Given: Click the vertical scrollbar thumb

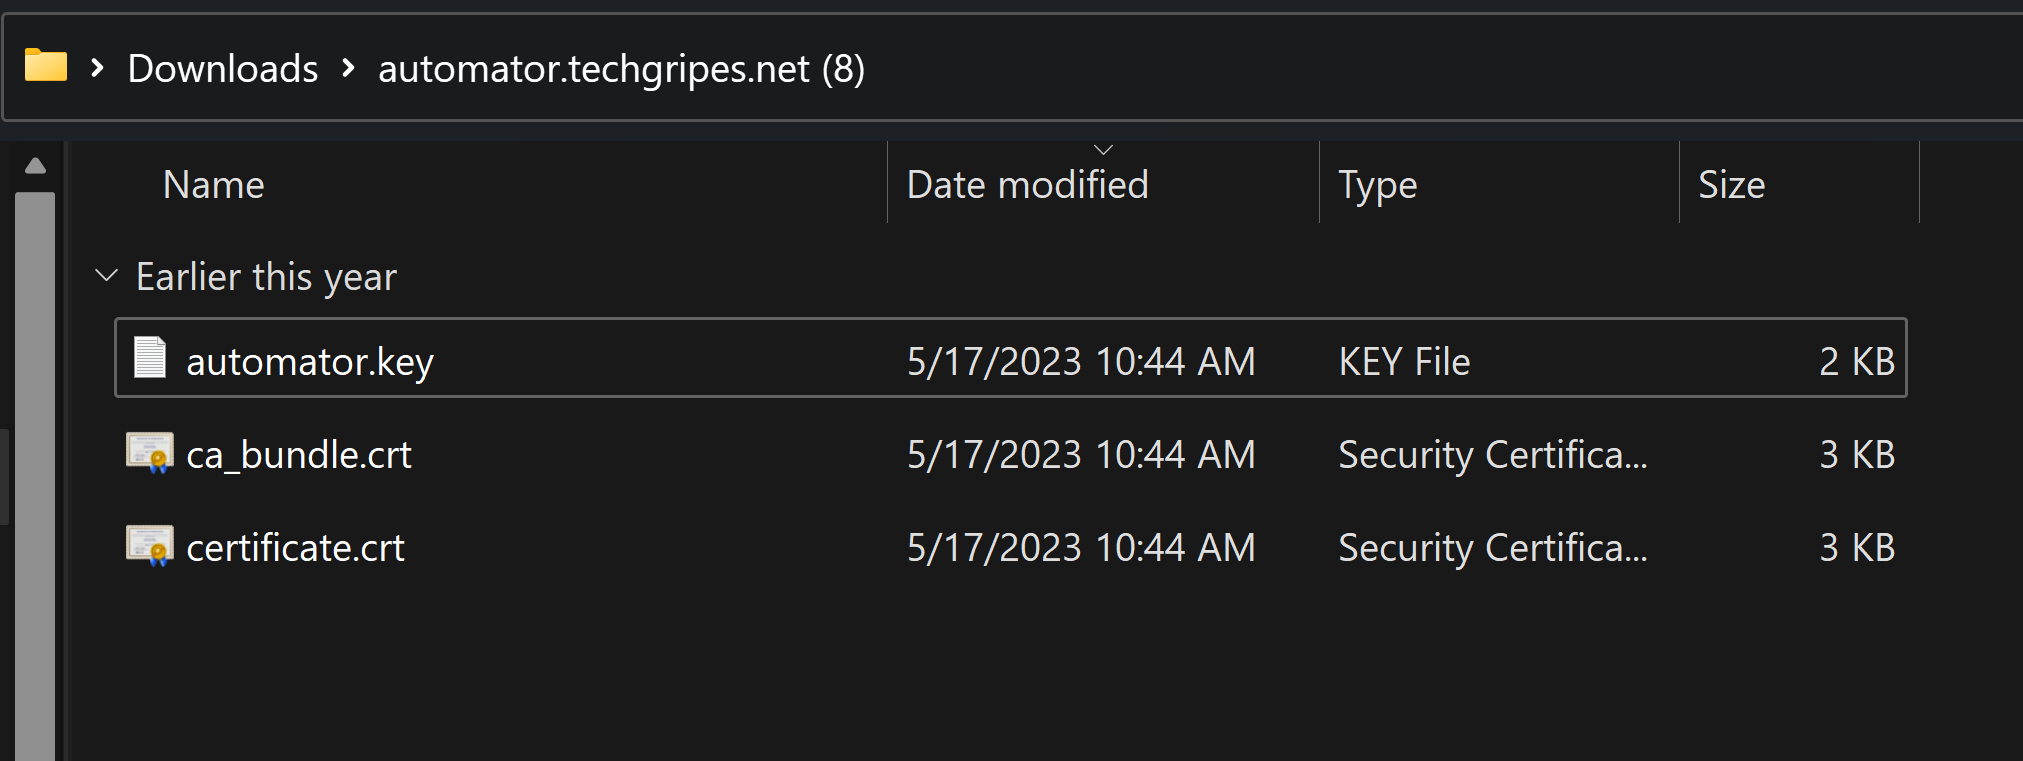Looking at the screenshot, I should [x=35, y=470].
